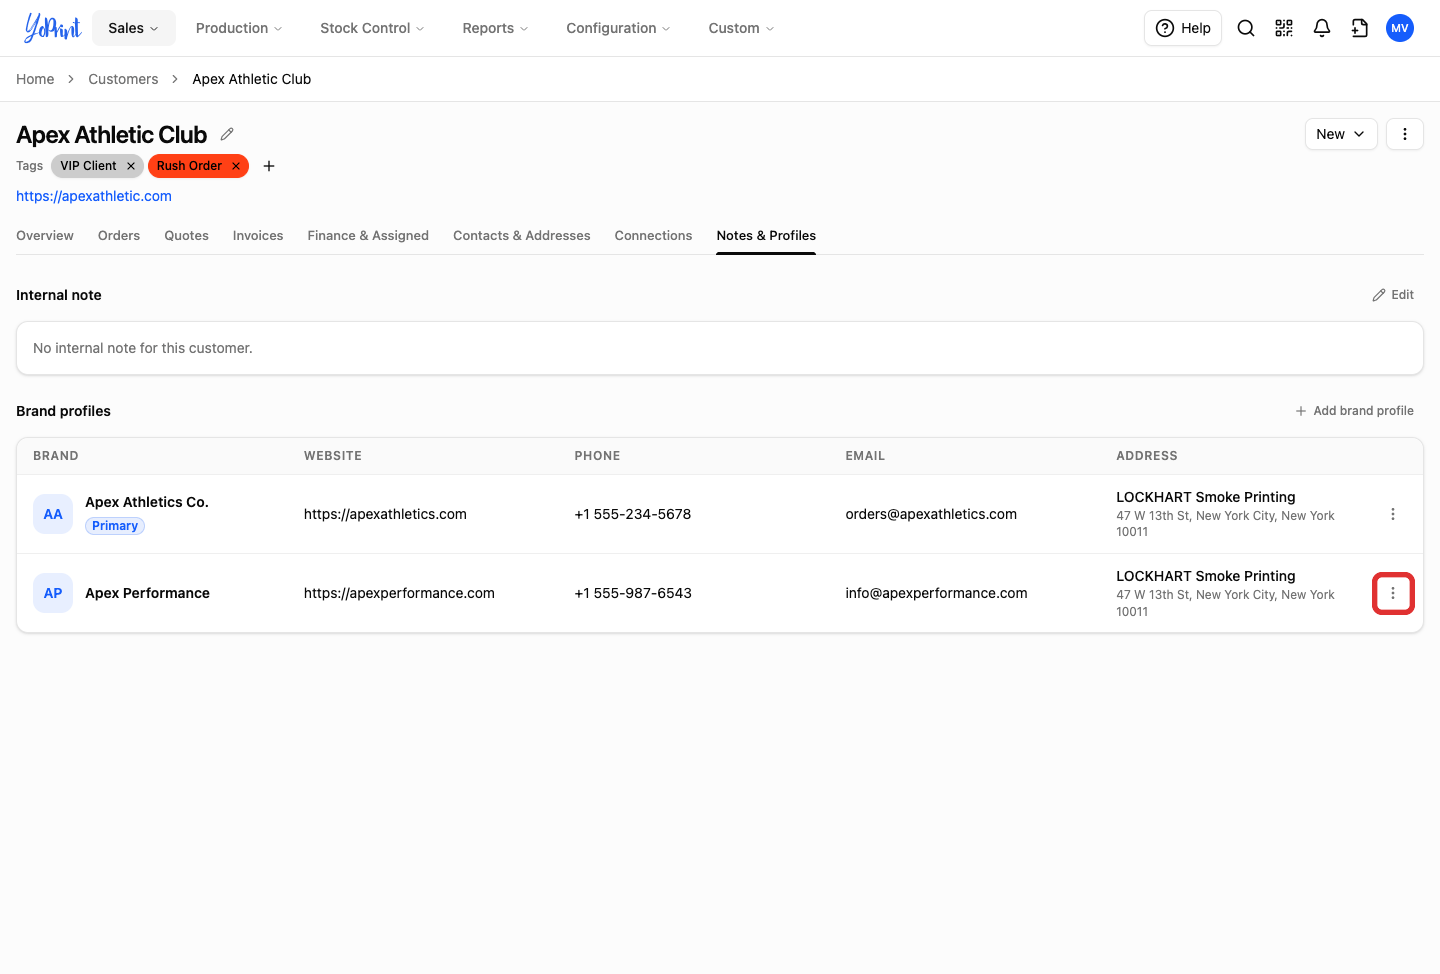1440x974 pixels.
Task: Edit the internal note
Action: (x=1393, y=295)
